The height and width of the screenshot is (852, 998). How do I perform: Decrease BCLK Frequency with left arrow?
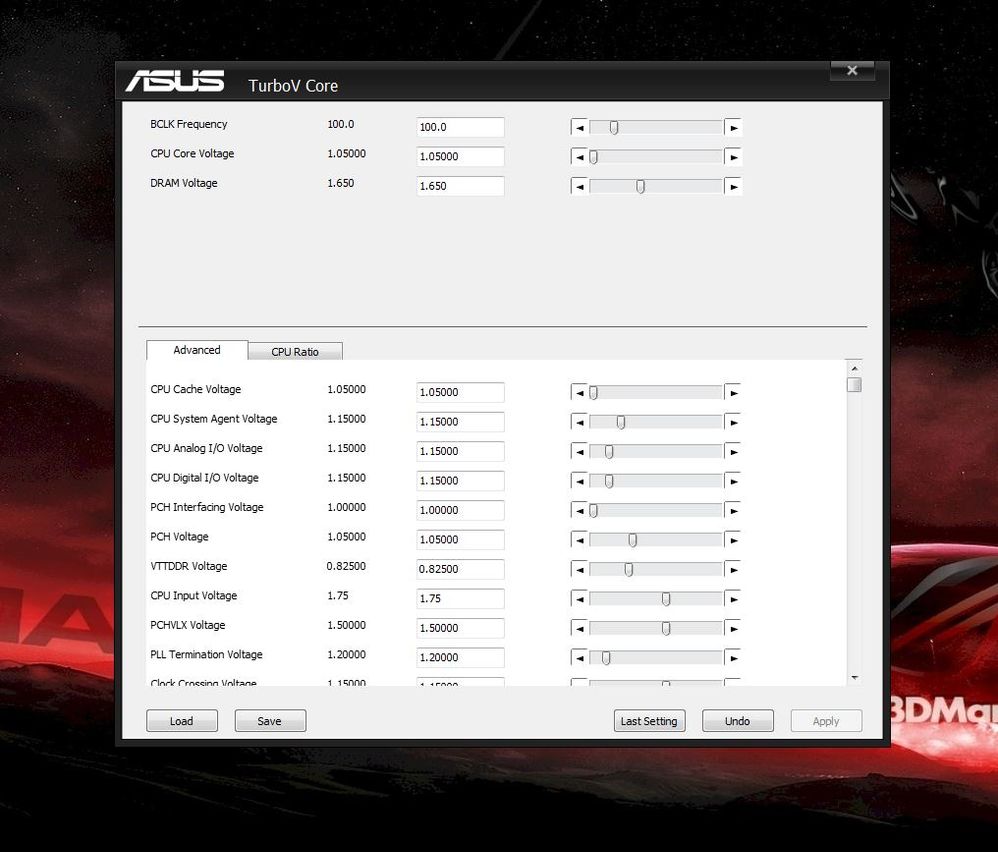[x=579, y=127]
